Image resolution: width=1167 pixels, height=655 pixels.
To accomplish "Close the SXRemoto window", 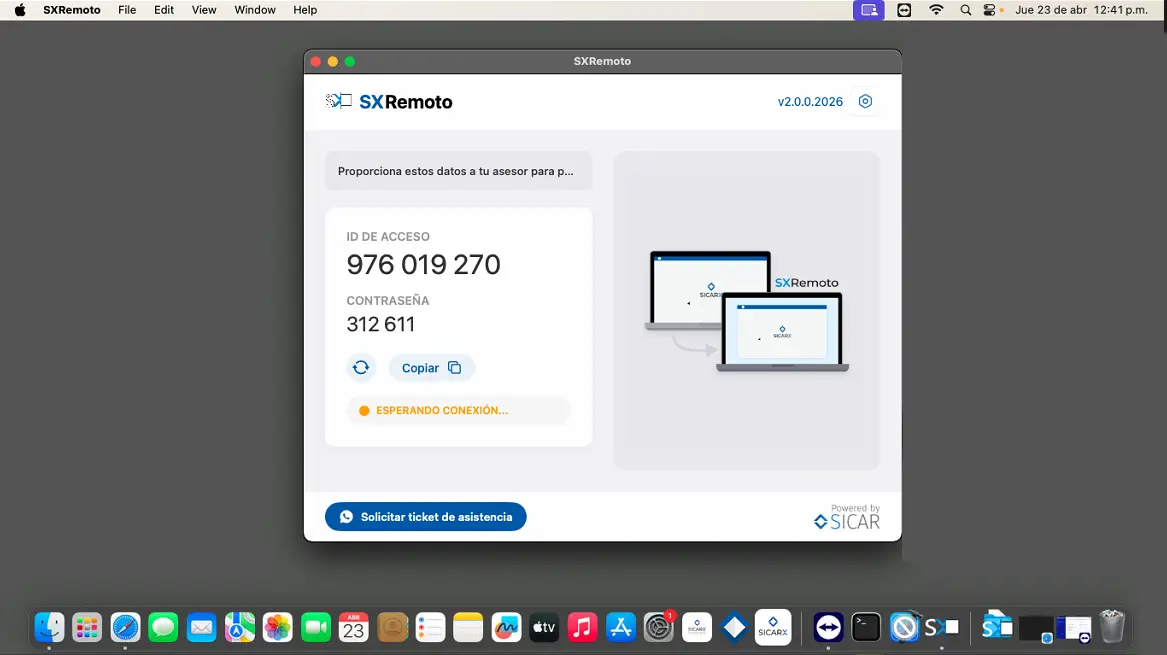I will 316,61.
